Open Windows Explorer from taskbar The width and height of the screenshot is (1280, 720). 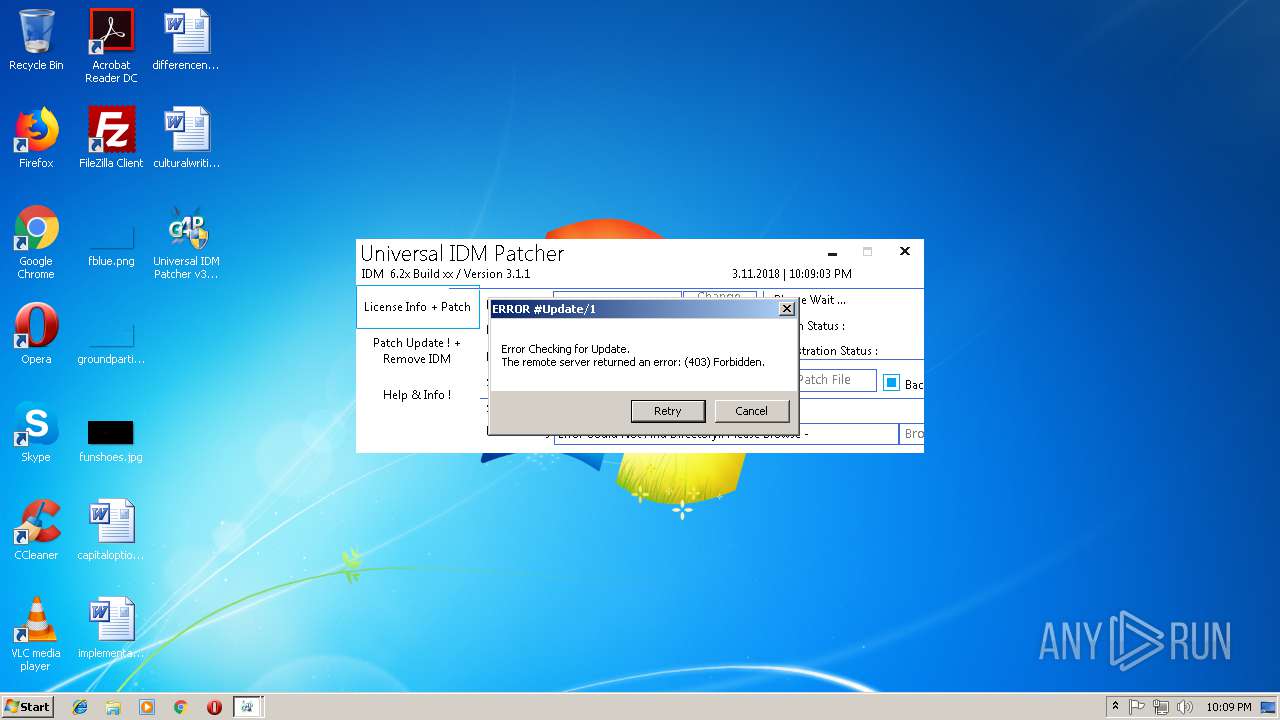113,707
